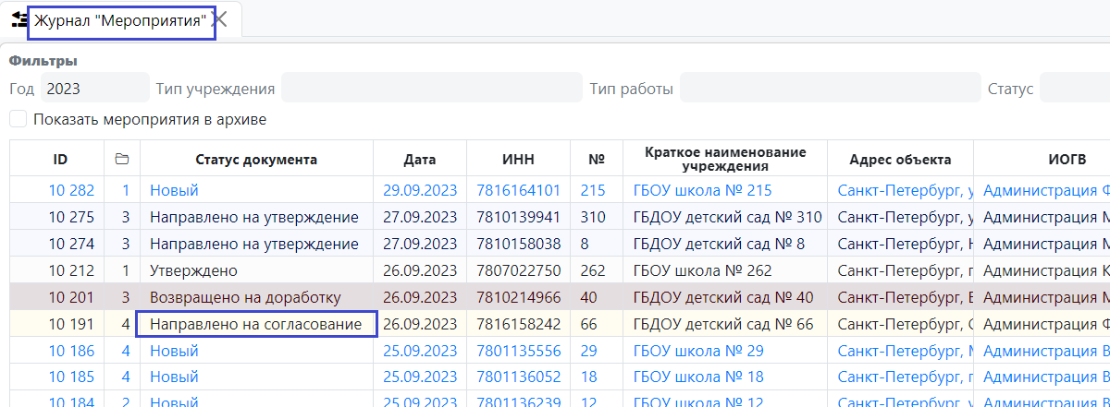Screen dimensions: 1110x407
Task: Click the Статус filter field
Action: click(1074, 88)
